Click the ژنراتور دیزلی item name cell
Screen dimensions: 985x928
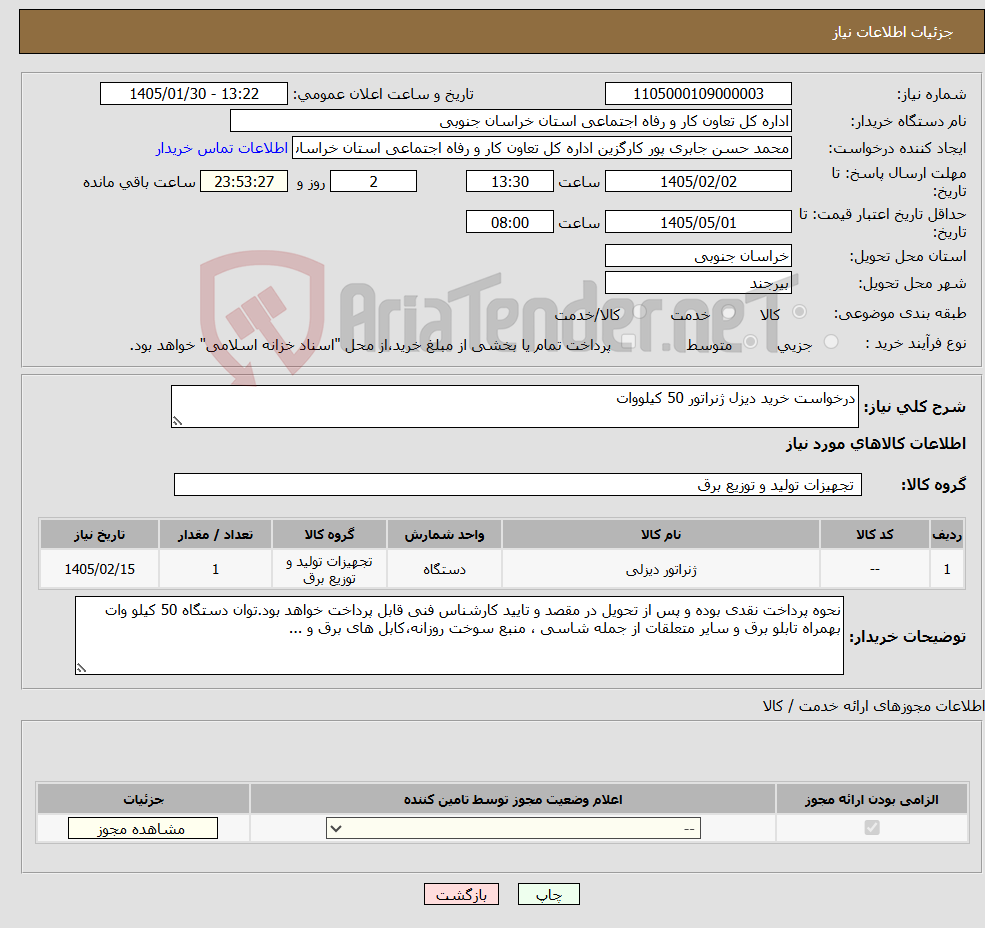pyautogui.click(x=661, y=569)
